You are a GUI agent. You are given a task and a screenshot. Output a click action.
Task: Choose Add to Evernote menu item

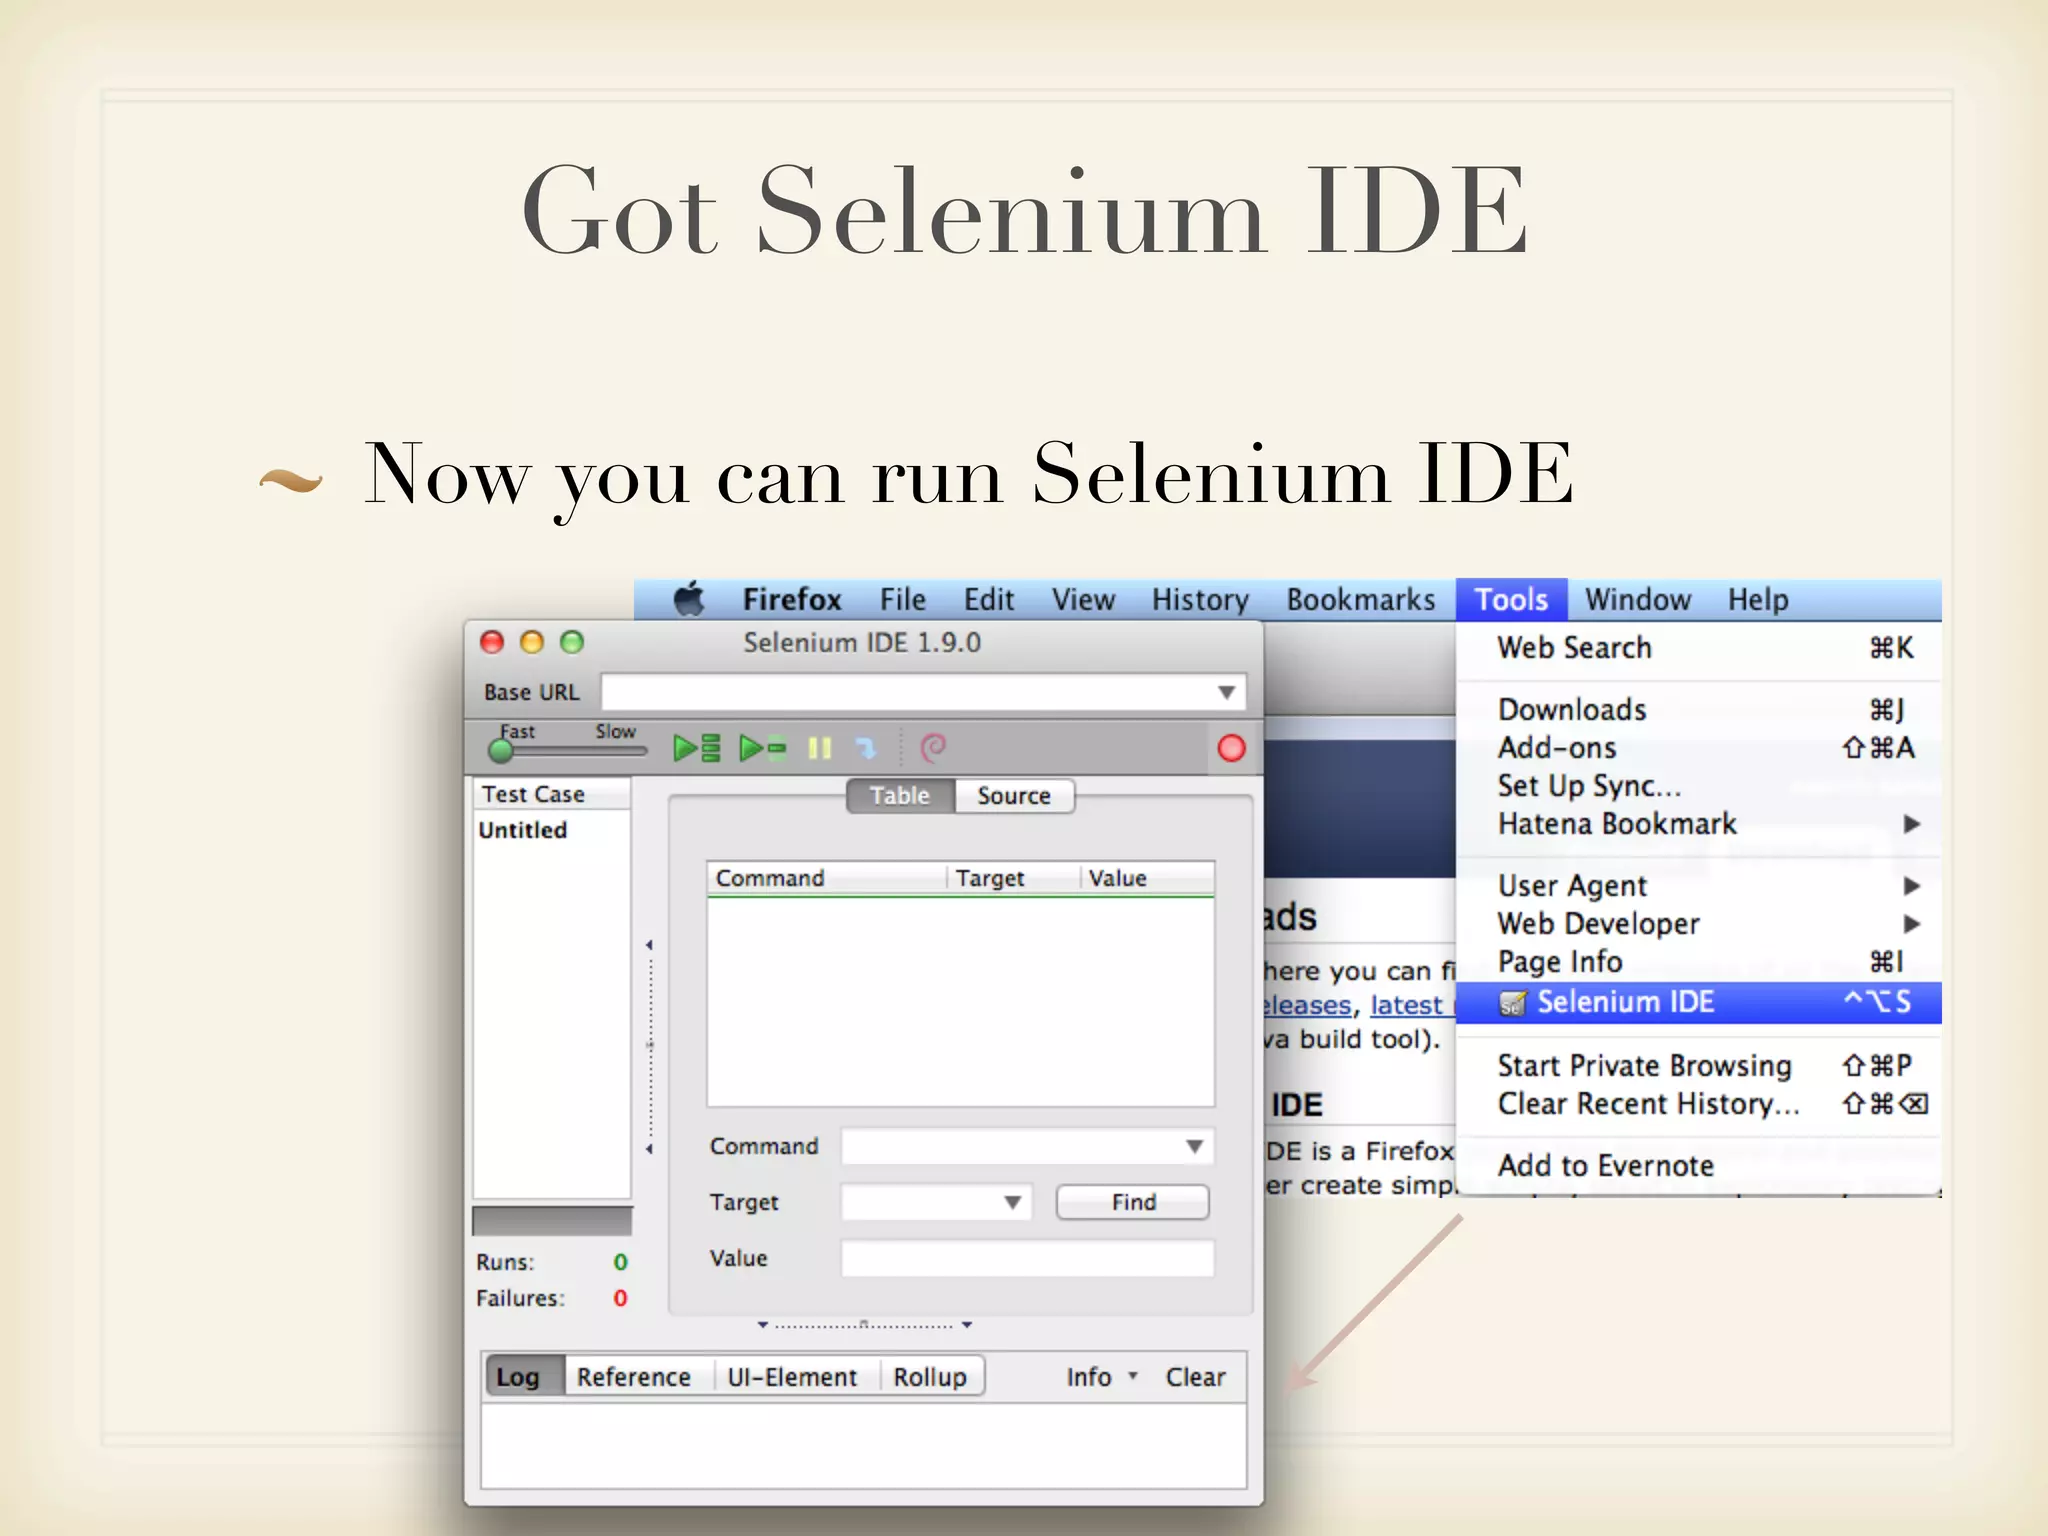(1699, 1166)
